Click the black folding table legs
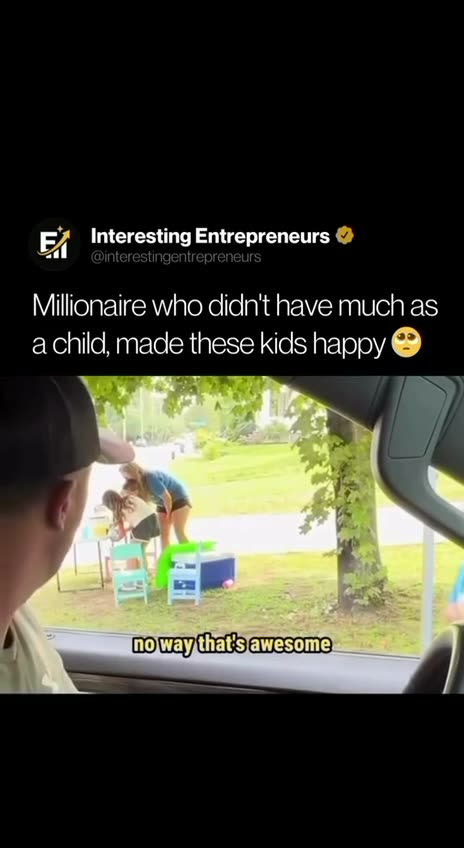This screenshot has width=464, height=848. point(81,565)
